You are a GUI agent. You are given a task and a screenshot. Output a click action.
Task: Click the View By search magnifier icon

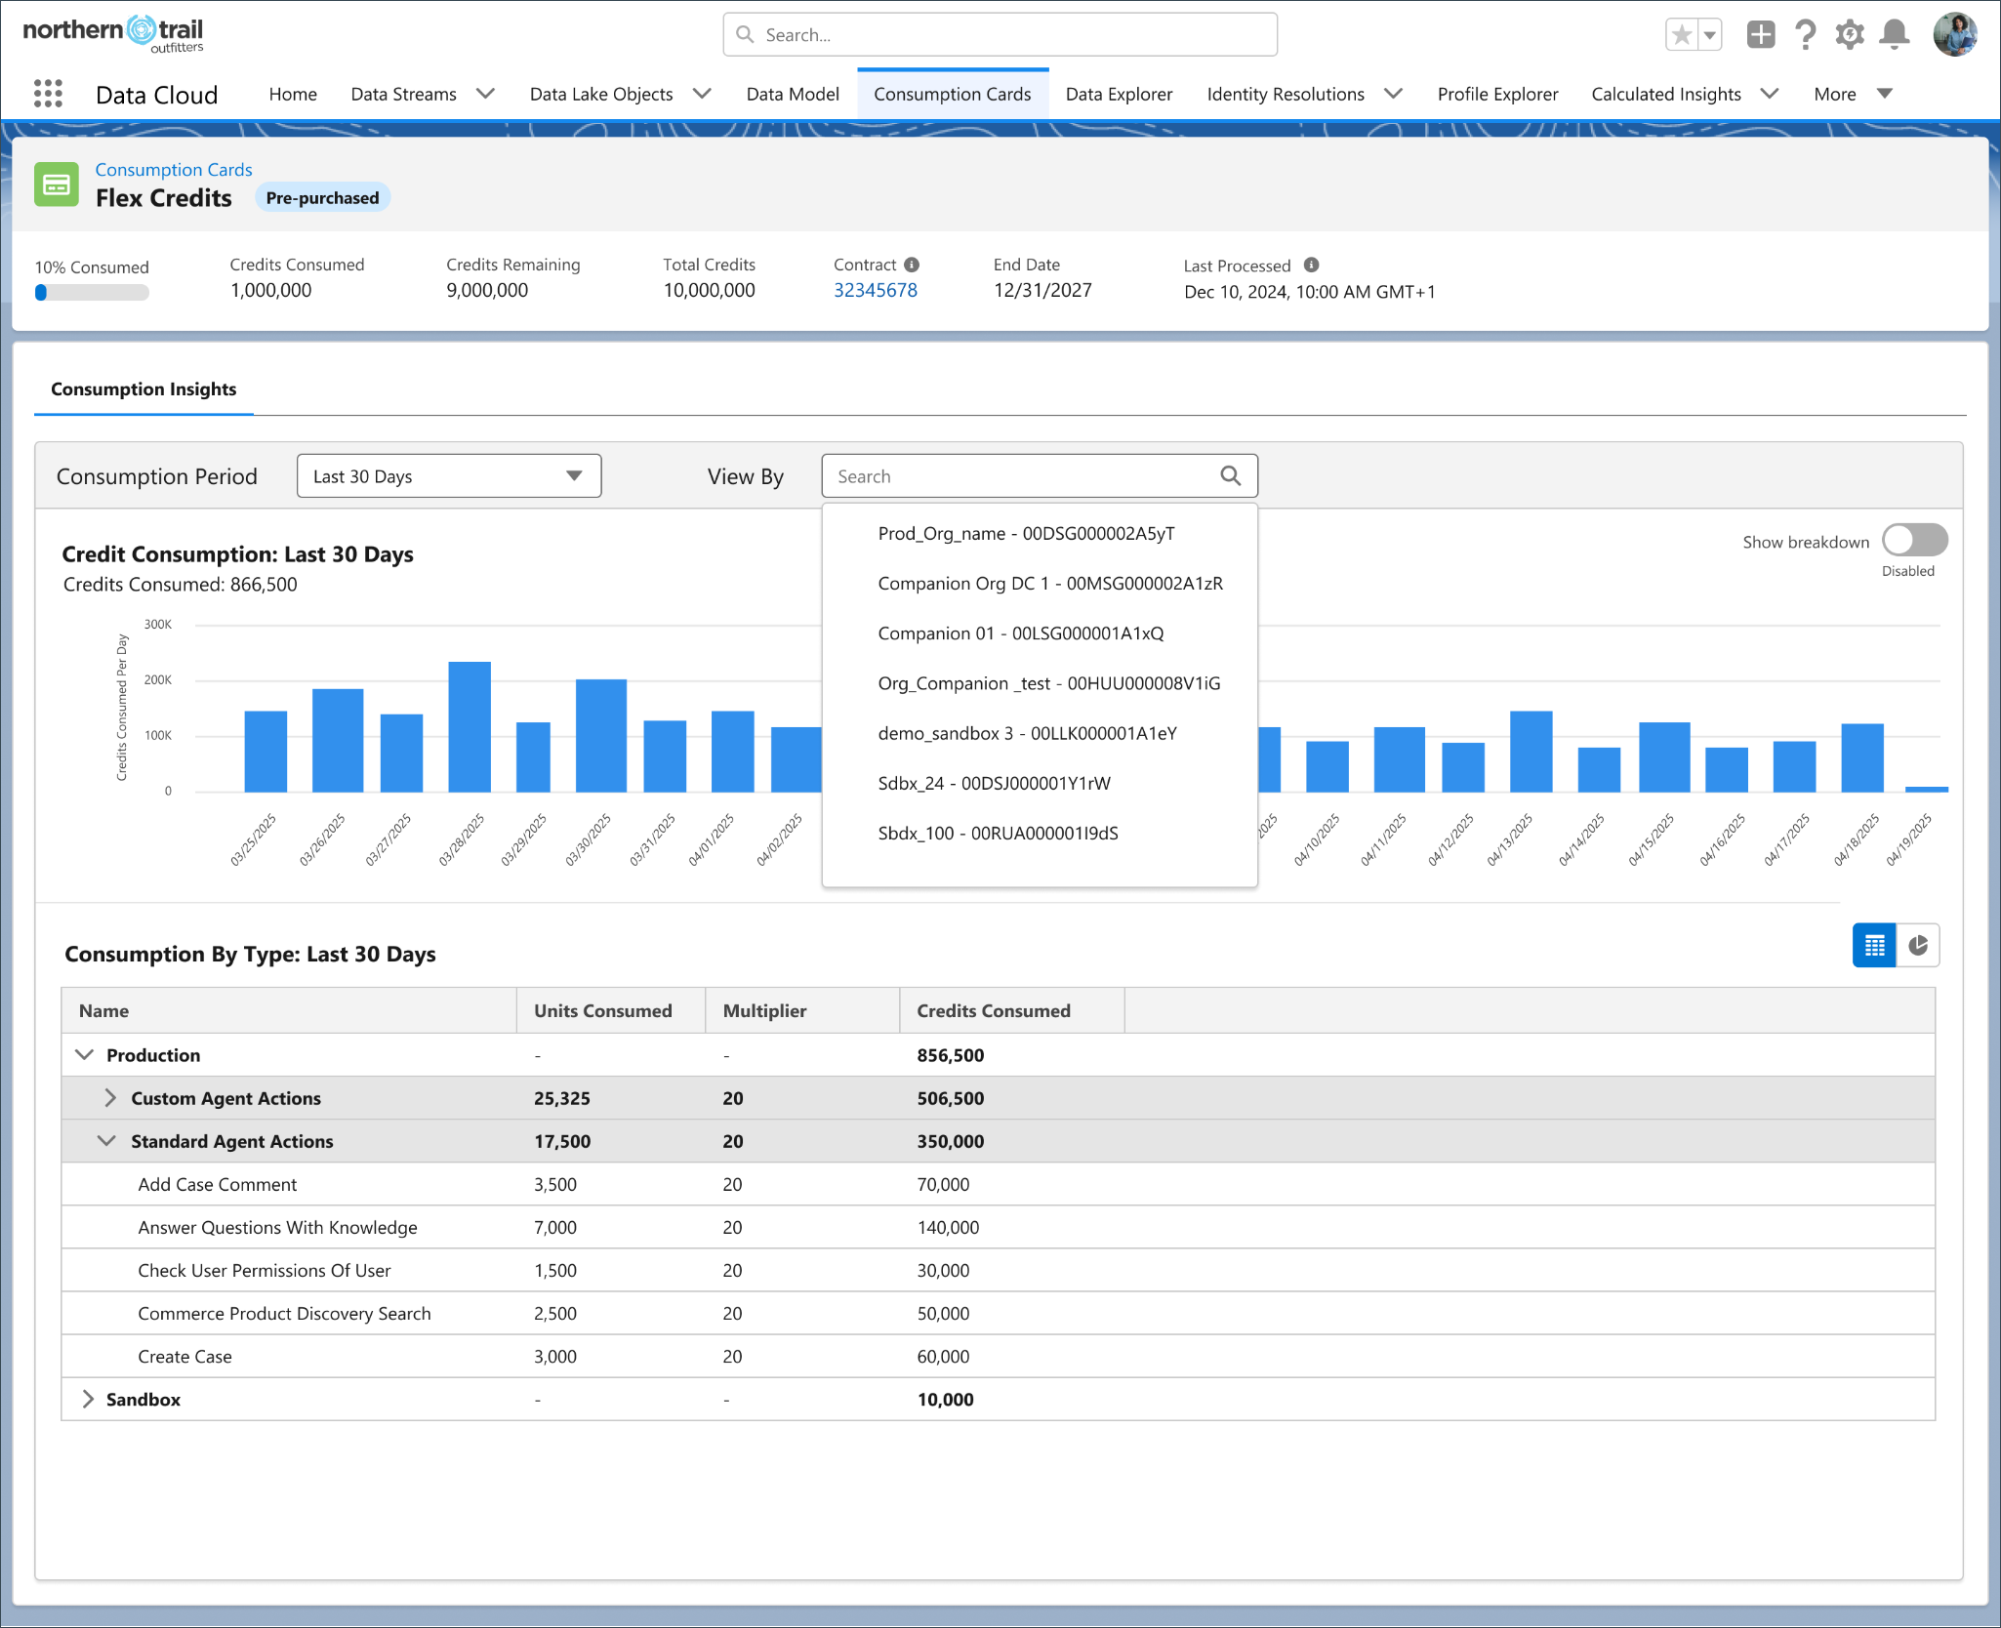[x=1230, y=476]
